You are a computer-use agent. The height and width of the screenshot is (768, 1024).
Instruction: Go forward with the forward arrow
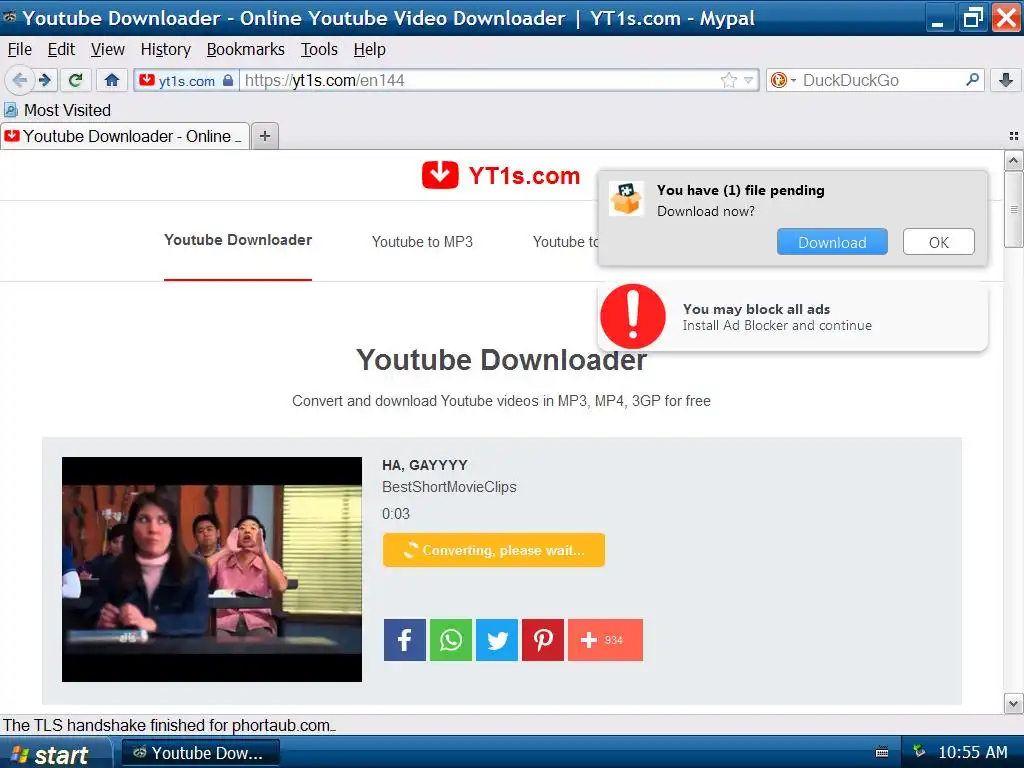click(x=45, y=80)
